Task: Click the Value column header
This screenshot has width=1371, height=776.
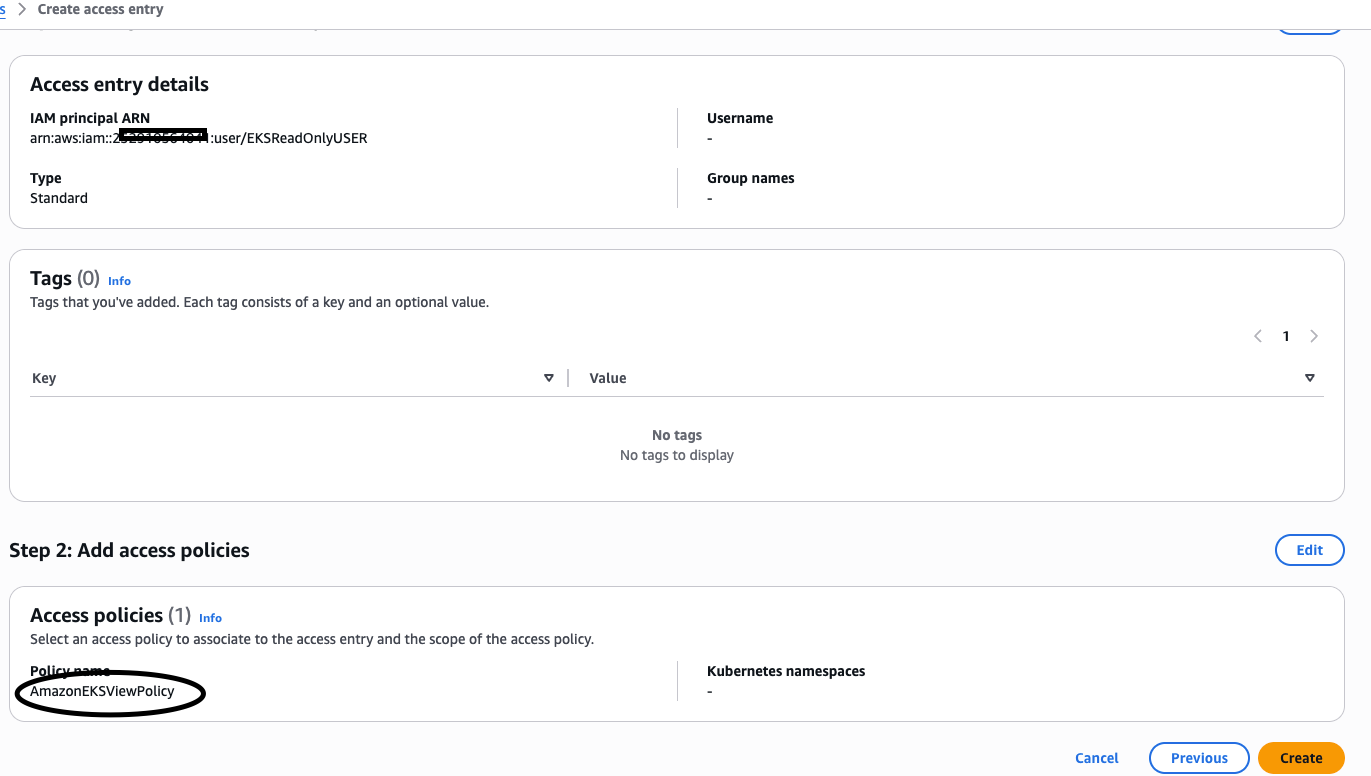Action: point(608,378)
